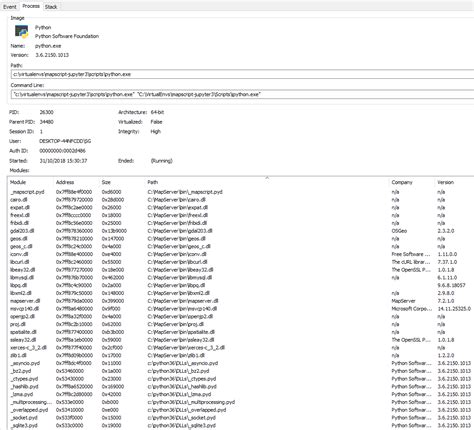The height and width of the screenshot is (430, 474).
Task: Select the zlib1.dll module name cell
Action: click(19, 355)
